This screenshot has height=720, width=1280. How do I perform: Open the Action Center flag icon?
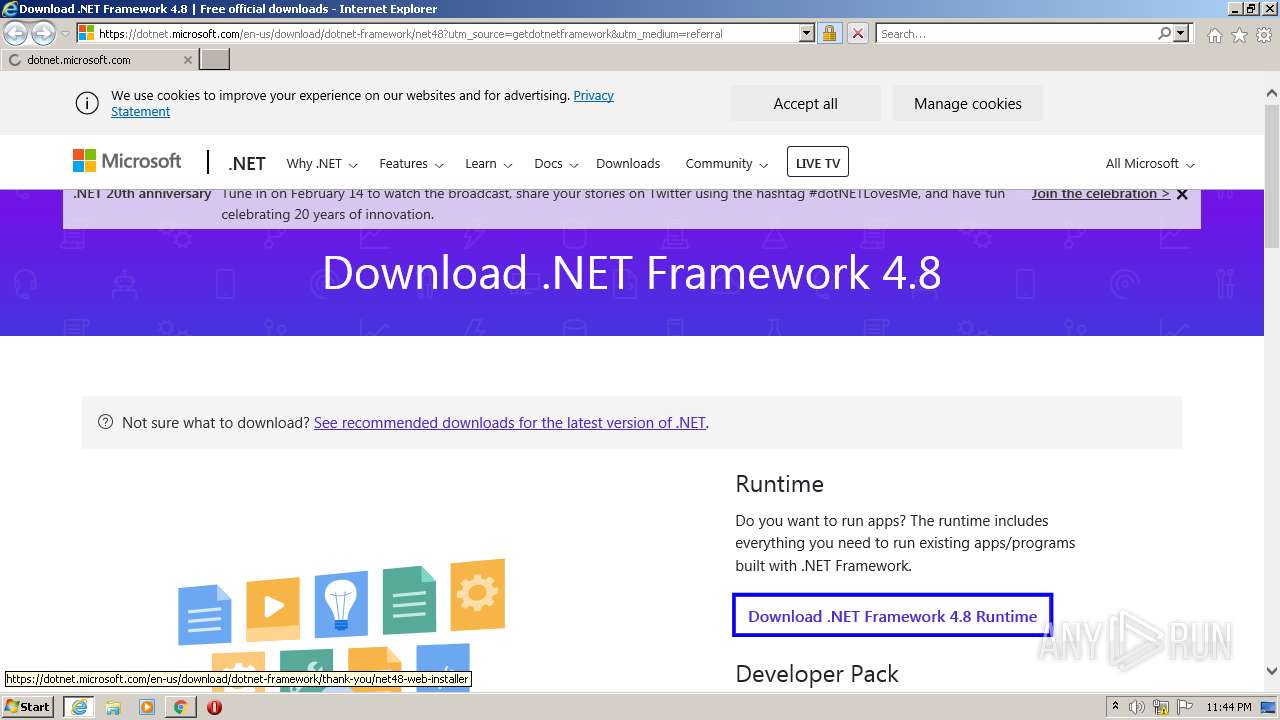click(x=1184, y=707)
